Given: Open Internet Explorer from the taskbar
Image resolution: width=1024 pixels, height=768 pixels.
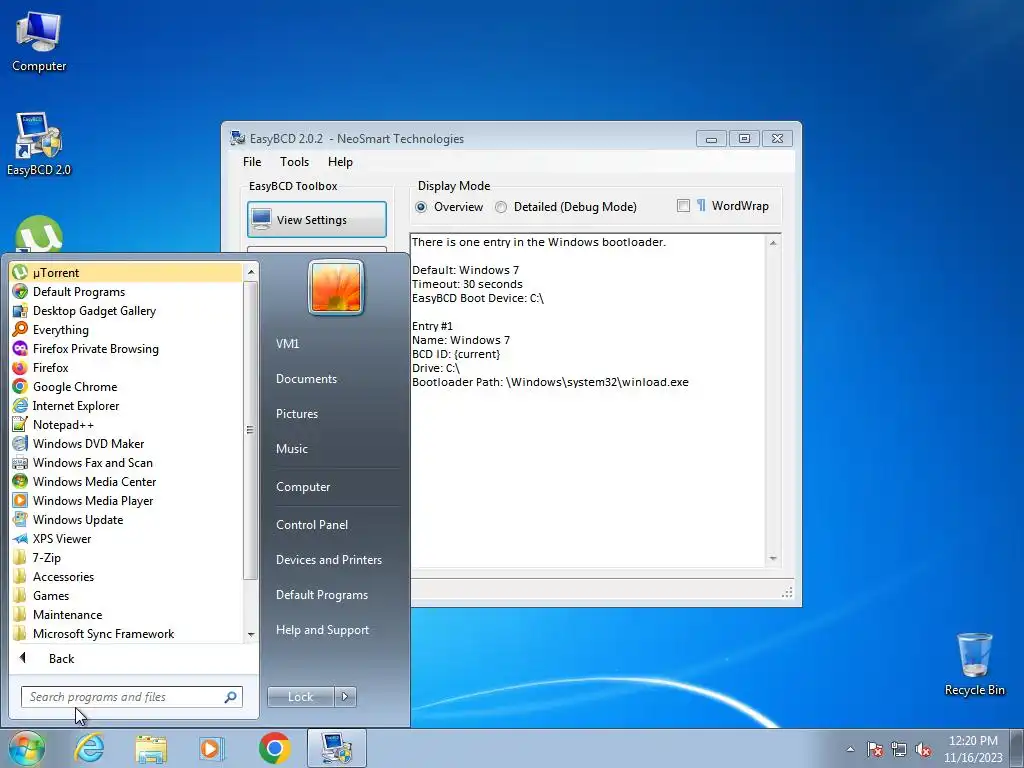Looking at the screenshot, I should 89,748.
